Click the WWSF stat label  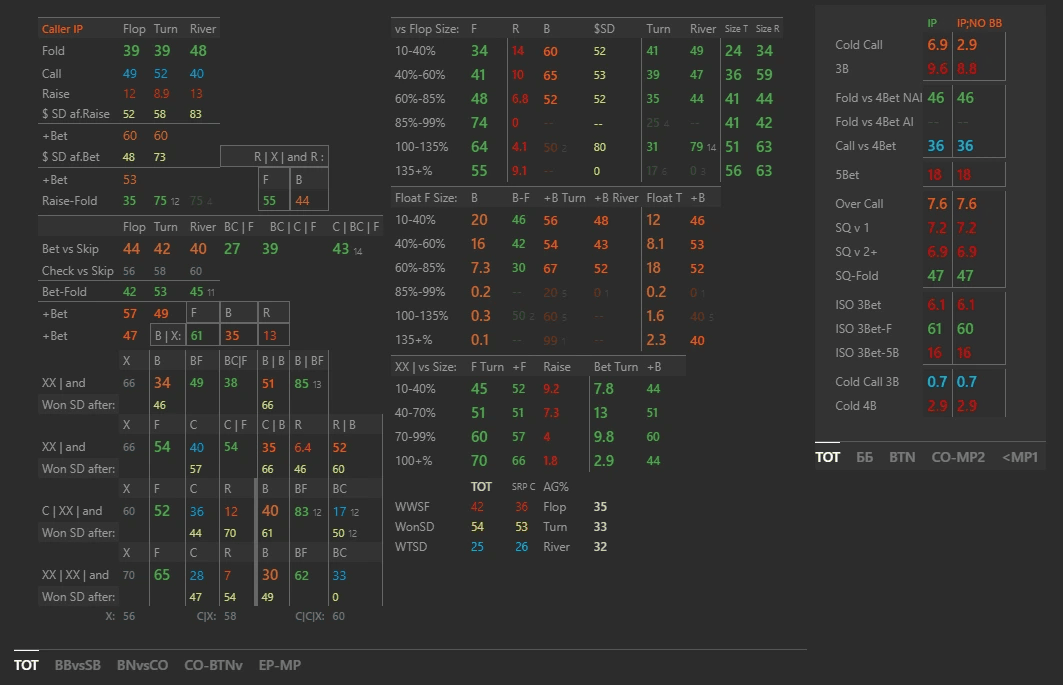tap(412, 507)
